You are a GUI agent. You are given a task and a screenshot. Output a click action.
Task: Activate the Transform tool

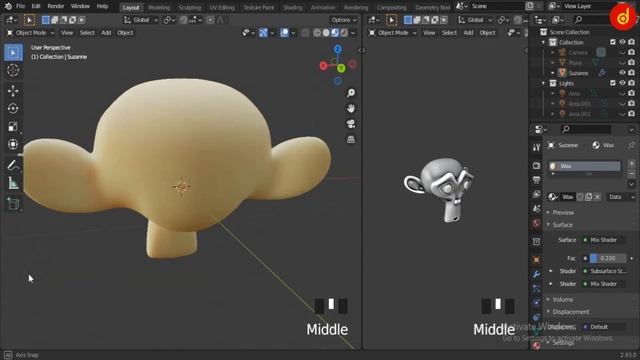click(x=13, y=144)
